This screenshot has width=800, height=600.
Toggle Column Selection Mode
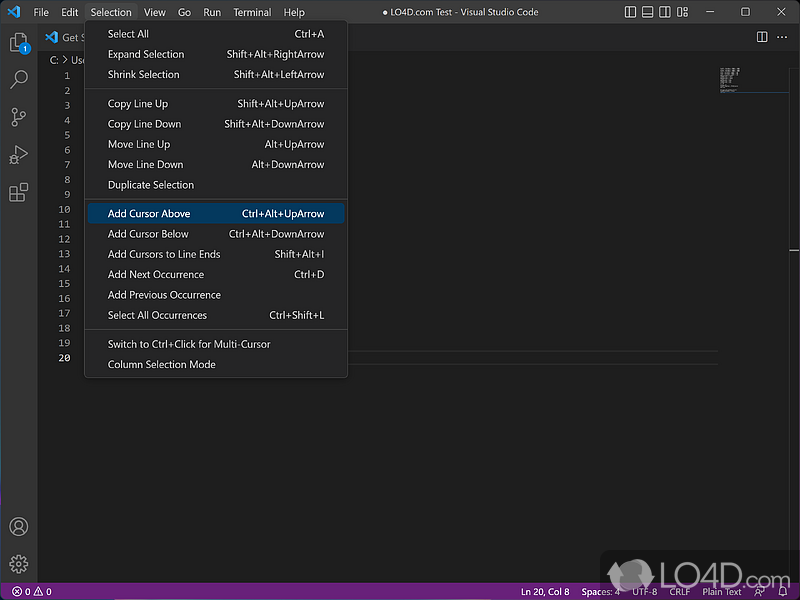coord(216,365)
